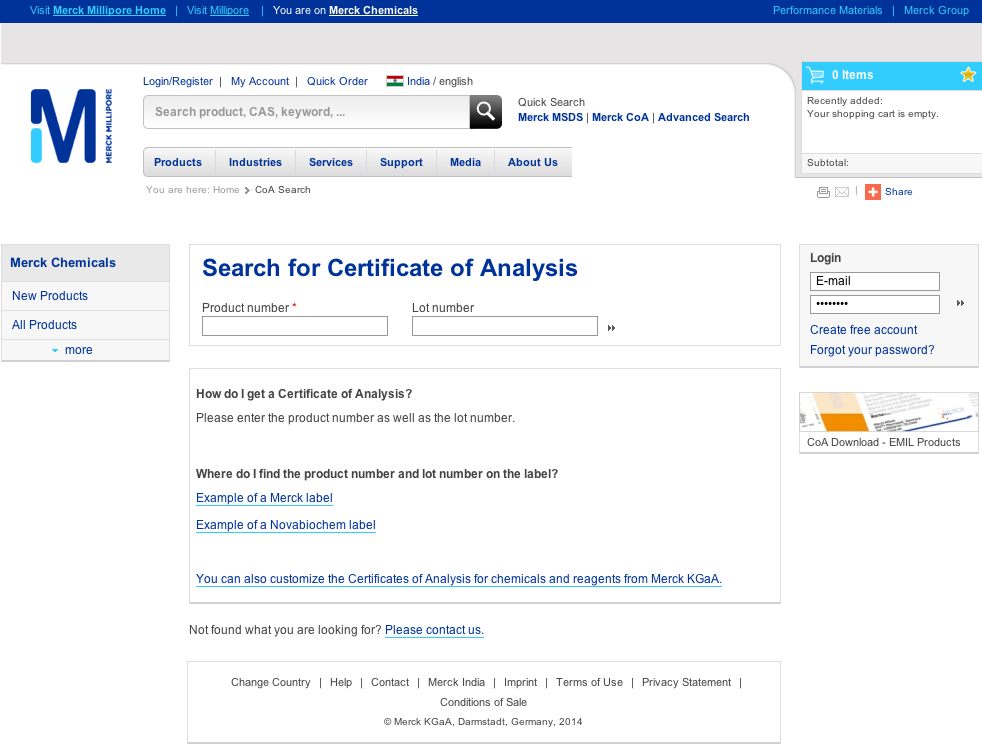The width and height of the screenshot is (982, 751).
Task: Open the Products menu
Action: (178, 162)
